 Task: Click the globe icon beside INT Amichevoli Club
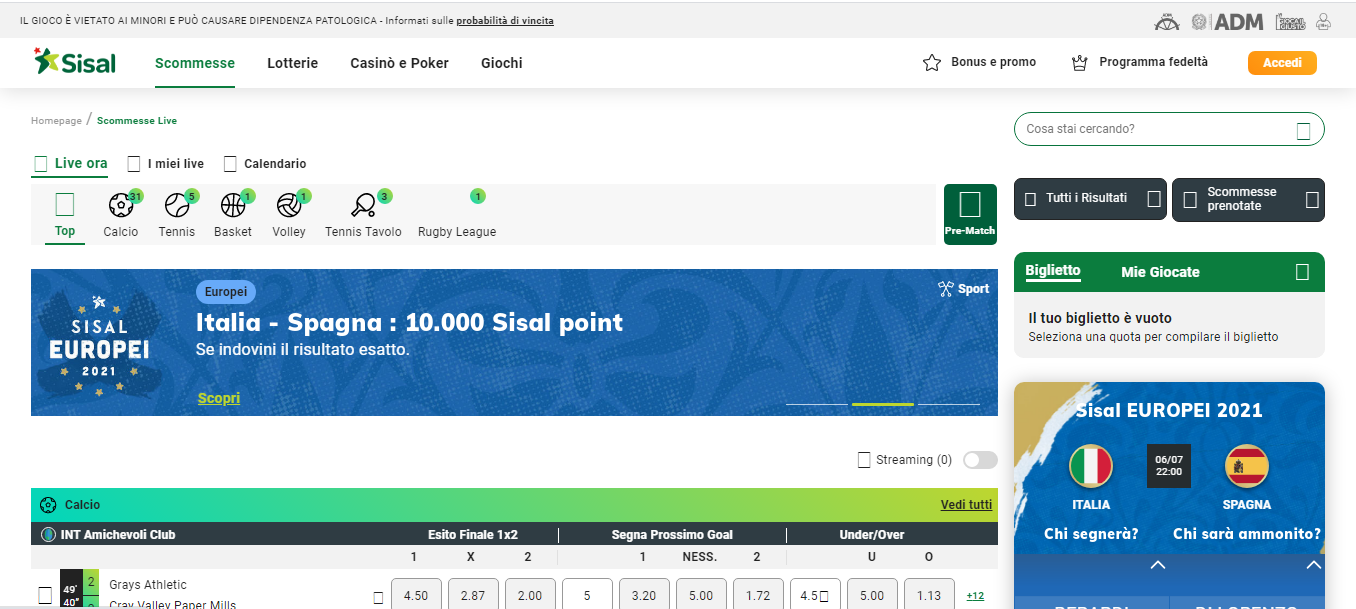click(48, 534)
